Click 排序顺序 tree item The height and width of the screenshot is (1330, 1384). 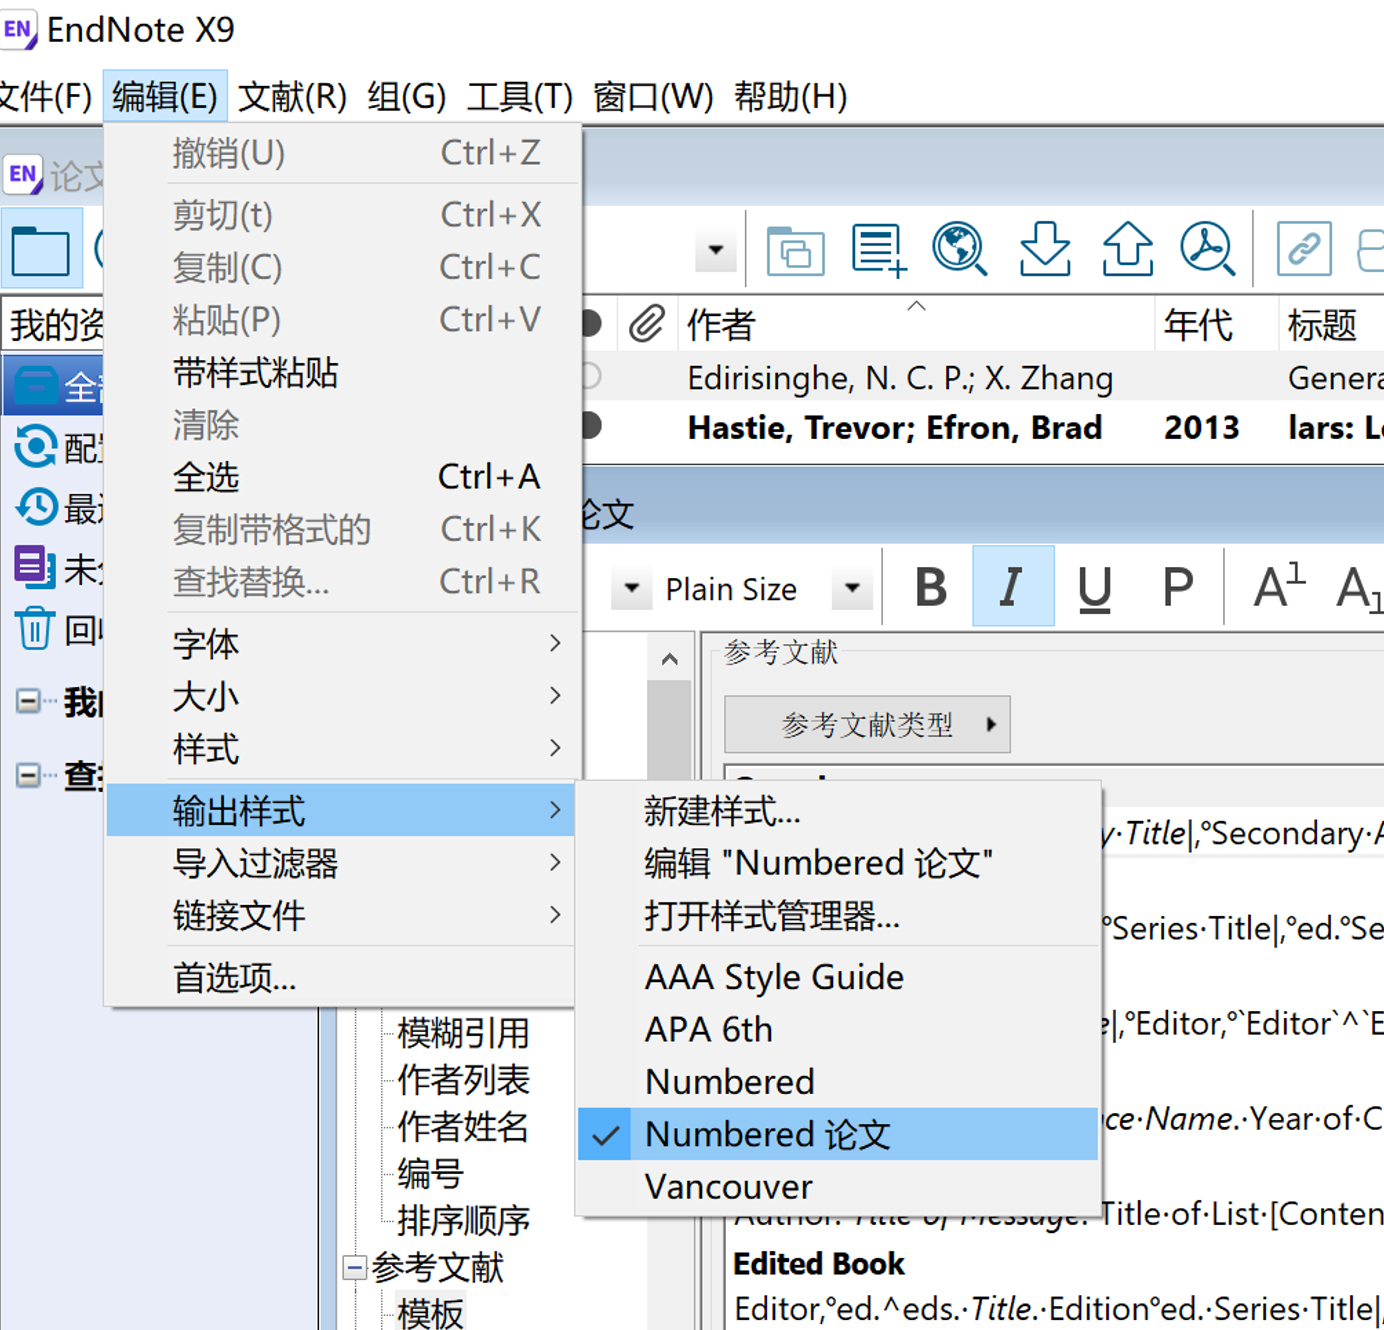[x=463, y=1220]
